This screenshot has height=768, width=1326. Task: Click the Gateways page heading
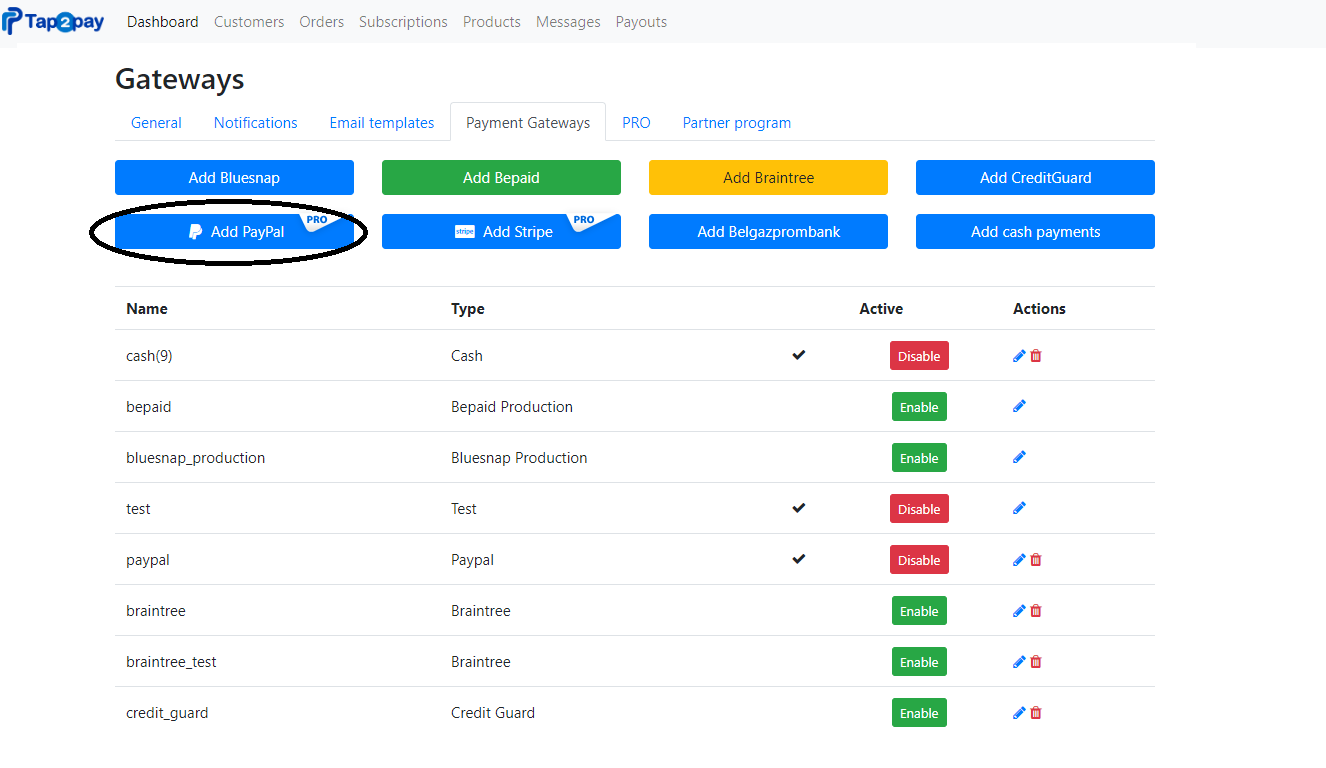[x=180, y=79]
